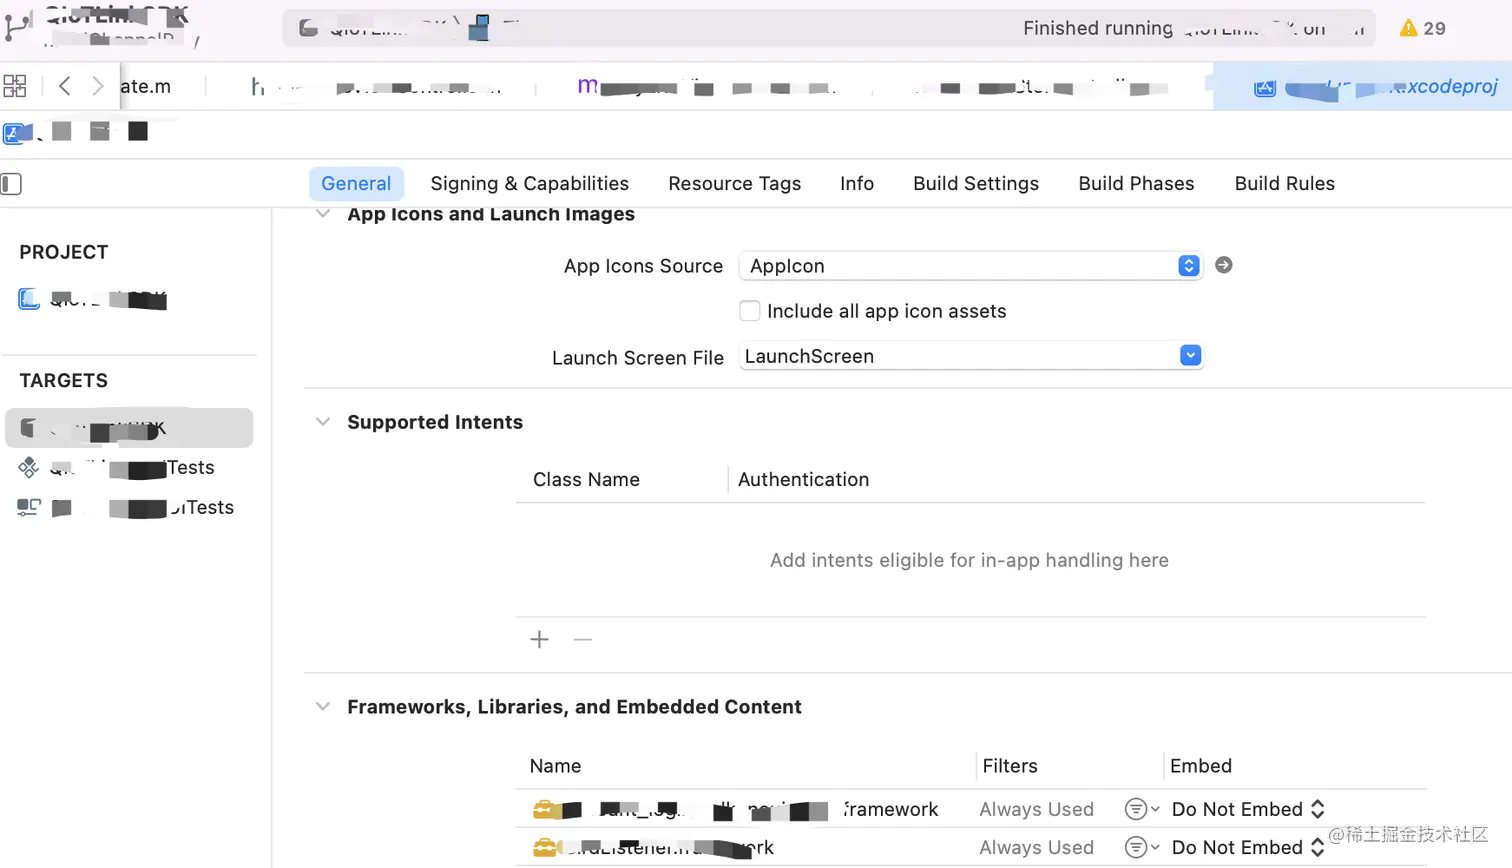Click the Filters column header
This screenshot has width=1512, height=868.
coord(1010,766)
